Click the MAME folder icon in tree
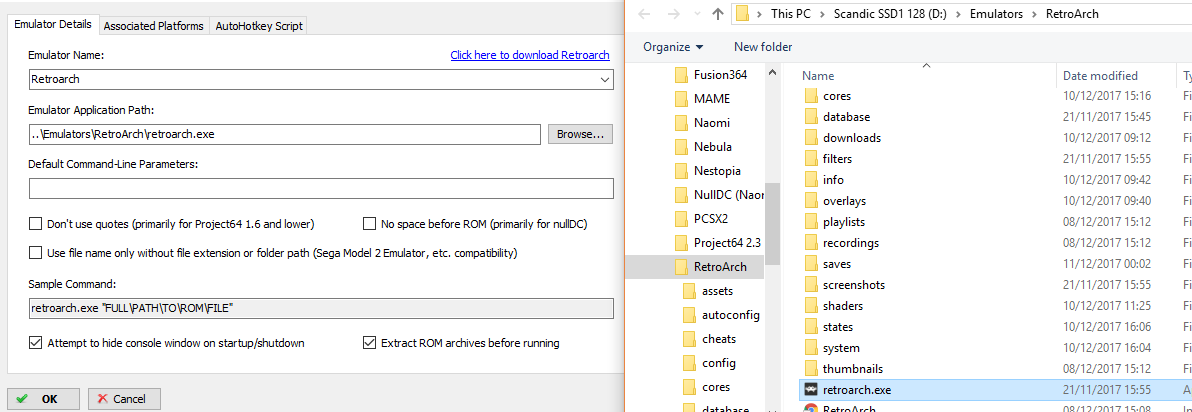Viewport: 1192px width, 412px height. point(681,99)
